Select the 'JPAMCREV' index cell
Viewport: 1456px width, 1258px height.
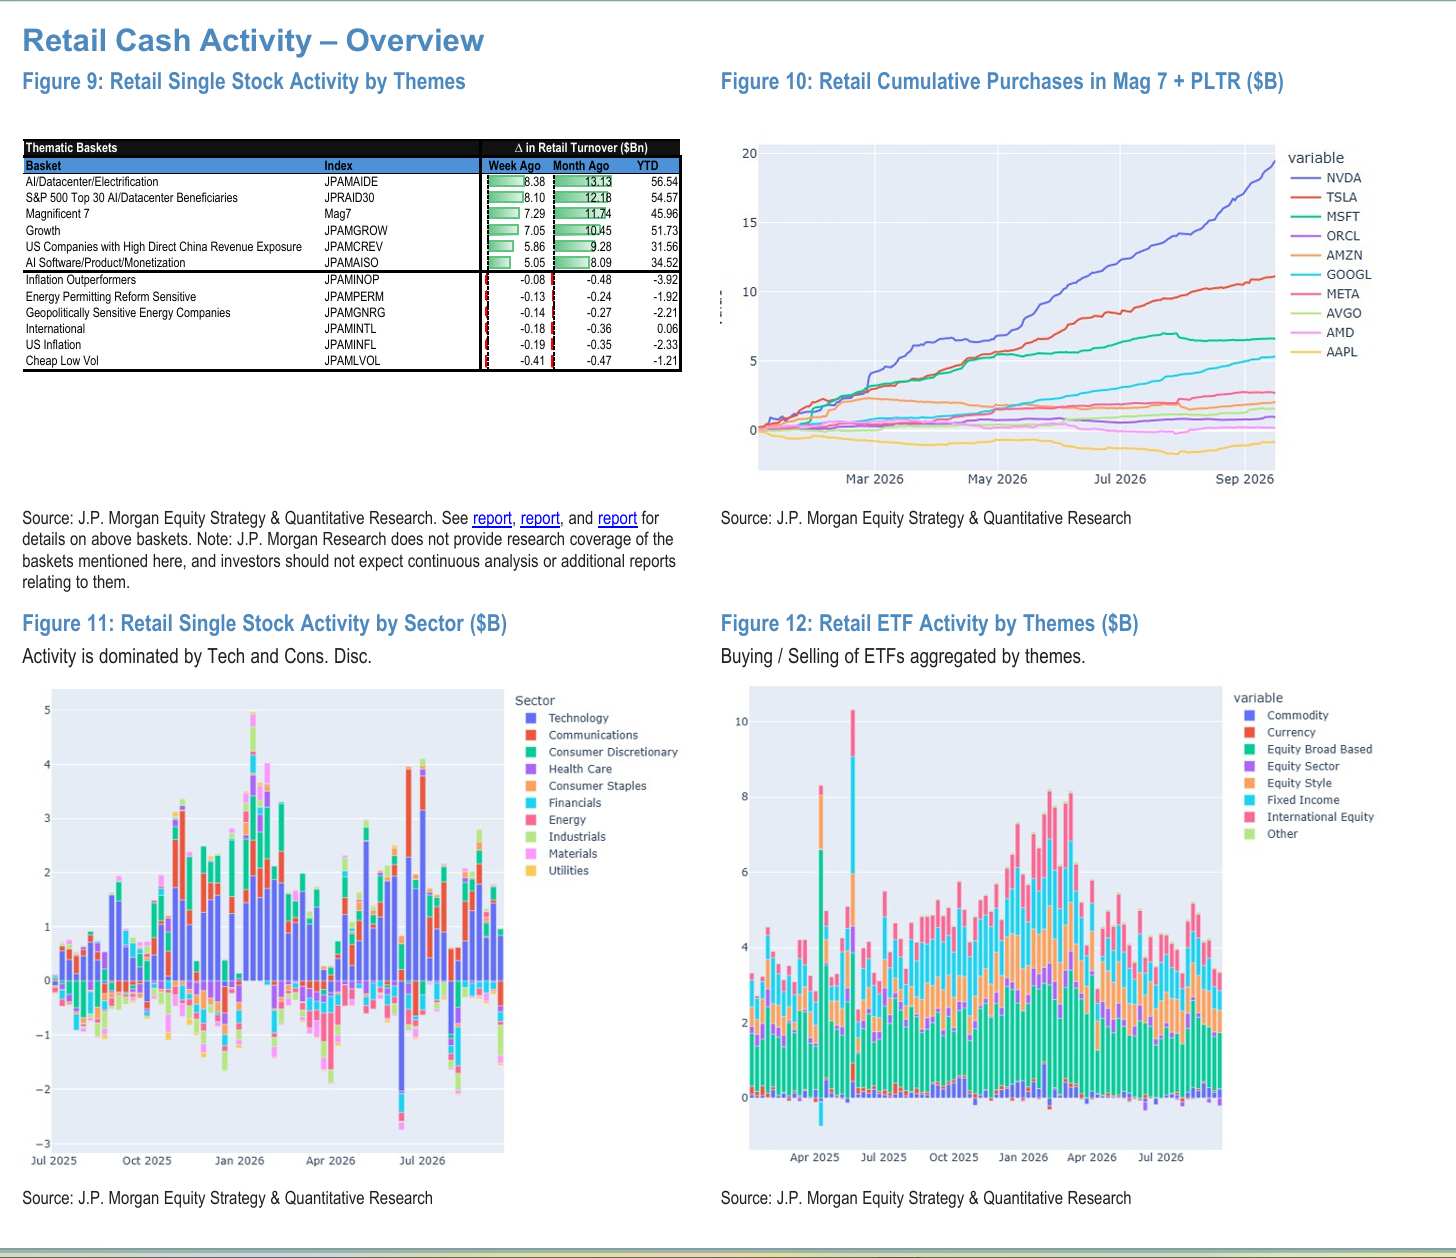click(x=354, y=247)
